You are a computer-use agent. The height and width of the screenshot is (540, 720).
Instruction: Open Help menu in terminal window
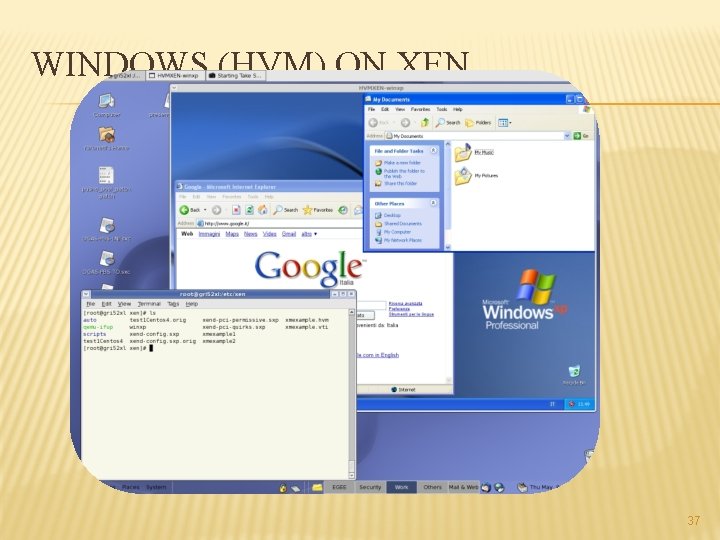pyautogui.click(x=191, y=304)
